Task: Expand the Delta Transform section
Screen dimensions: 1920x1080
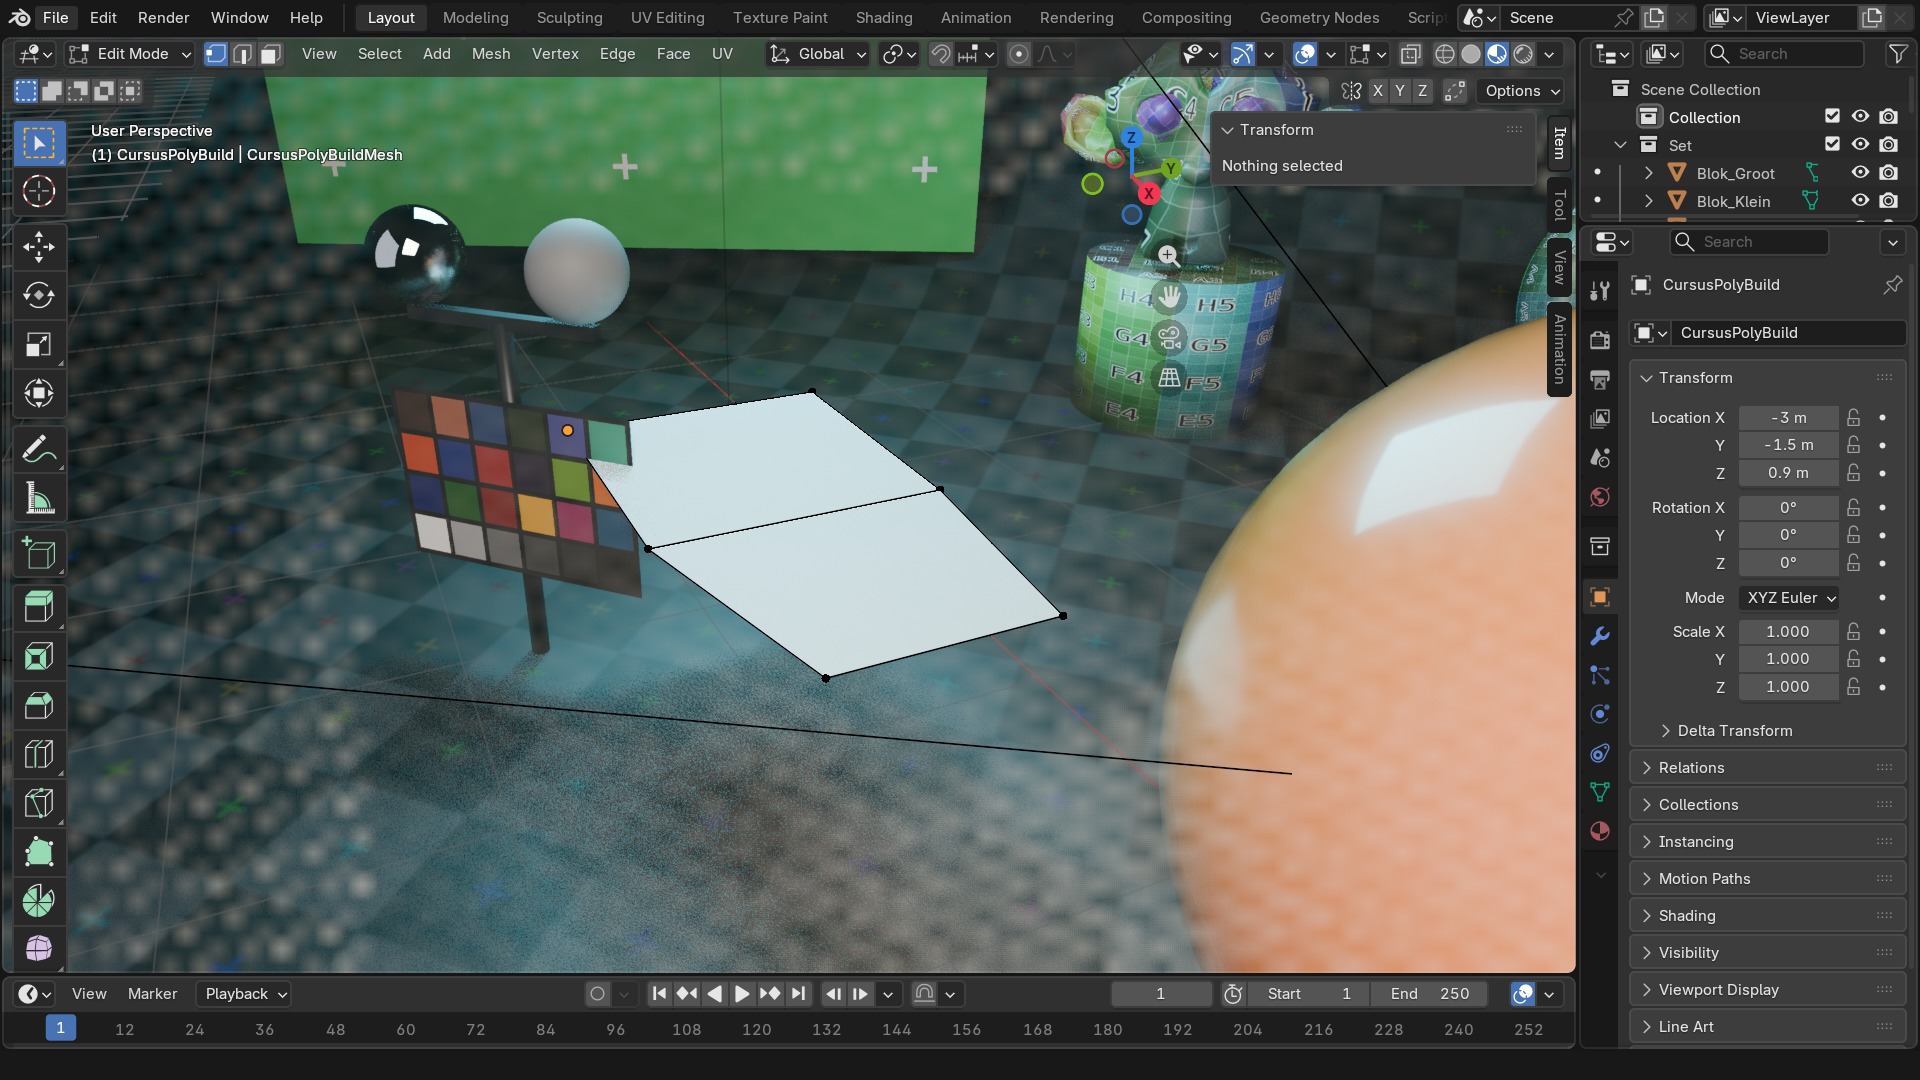Action: click(1734, 731)
